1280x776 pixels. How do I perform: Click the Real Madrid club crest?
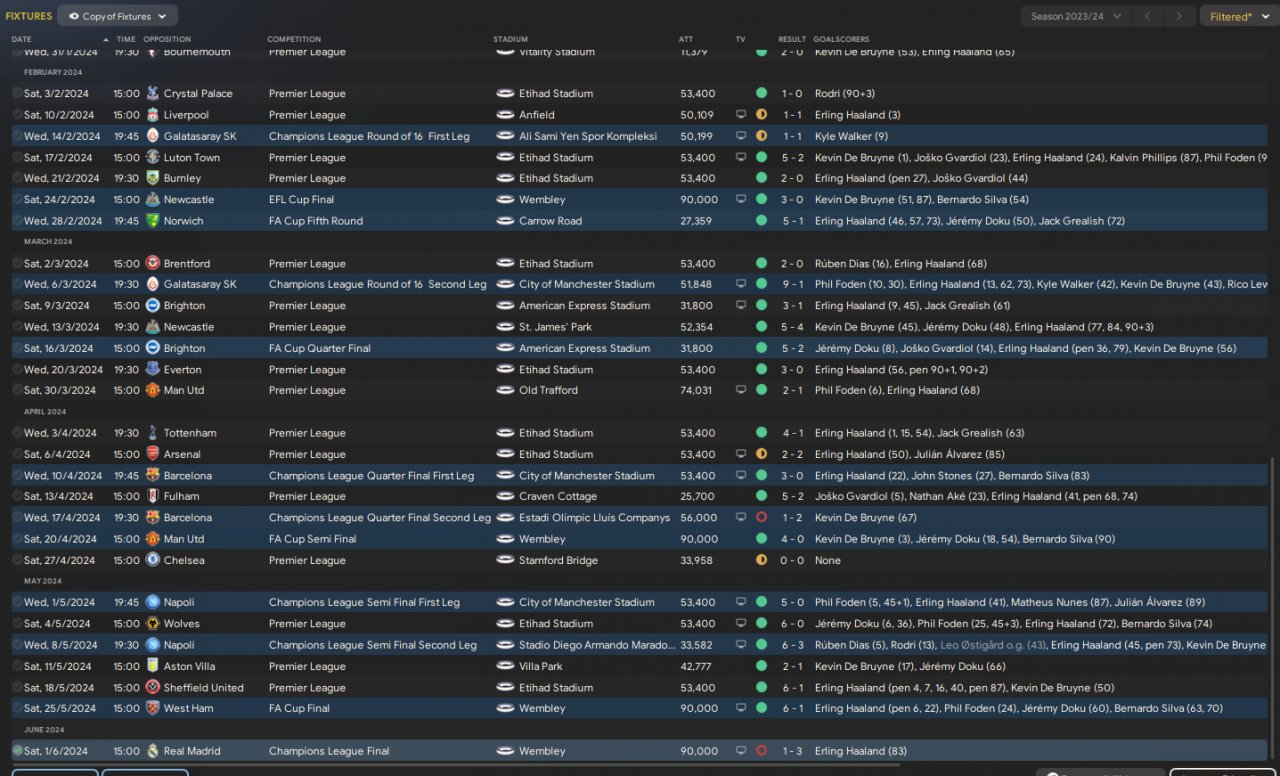(x=152, y=751)
